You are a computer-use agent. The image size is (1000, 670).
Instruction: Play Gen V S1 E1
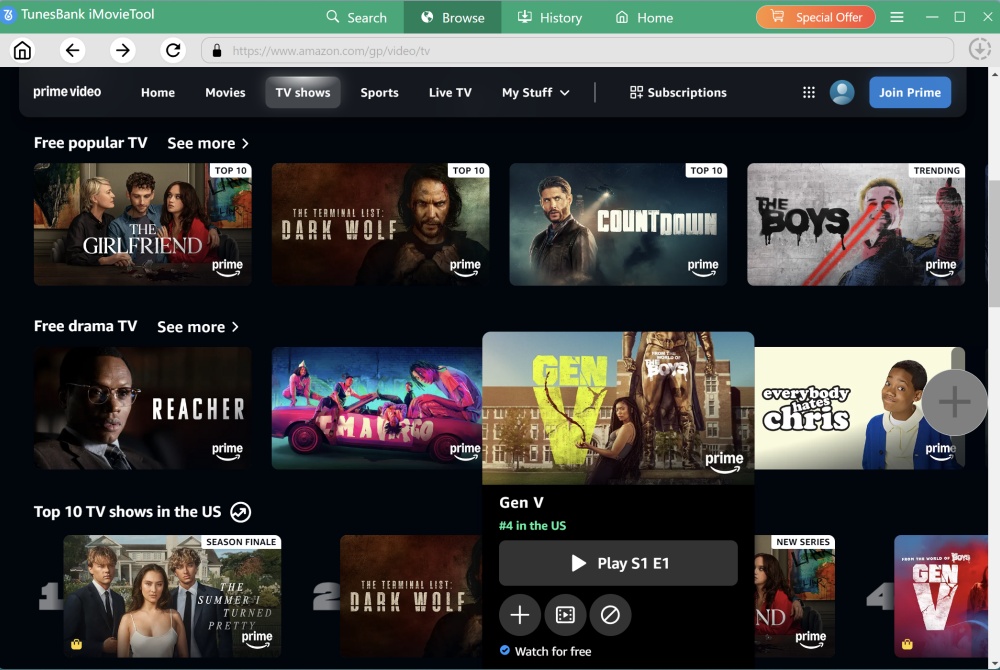pyautogui.click(x=618, y=563)
